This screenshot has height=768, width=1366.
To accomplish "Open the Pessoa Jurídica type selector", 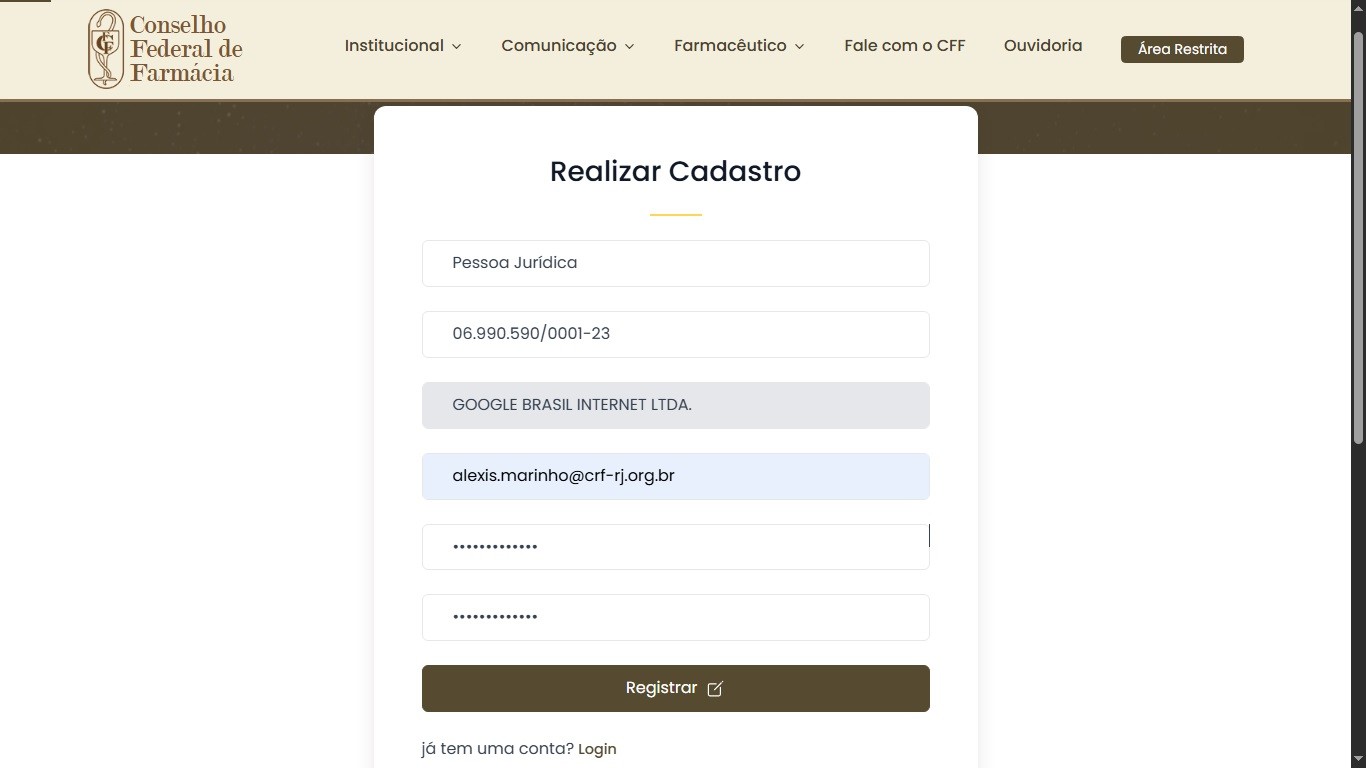I will click(675, 263).
